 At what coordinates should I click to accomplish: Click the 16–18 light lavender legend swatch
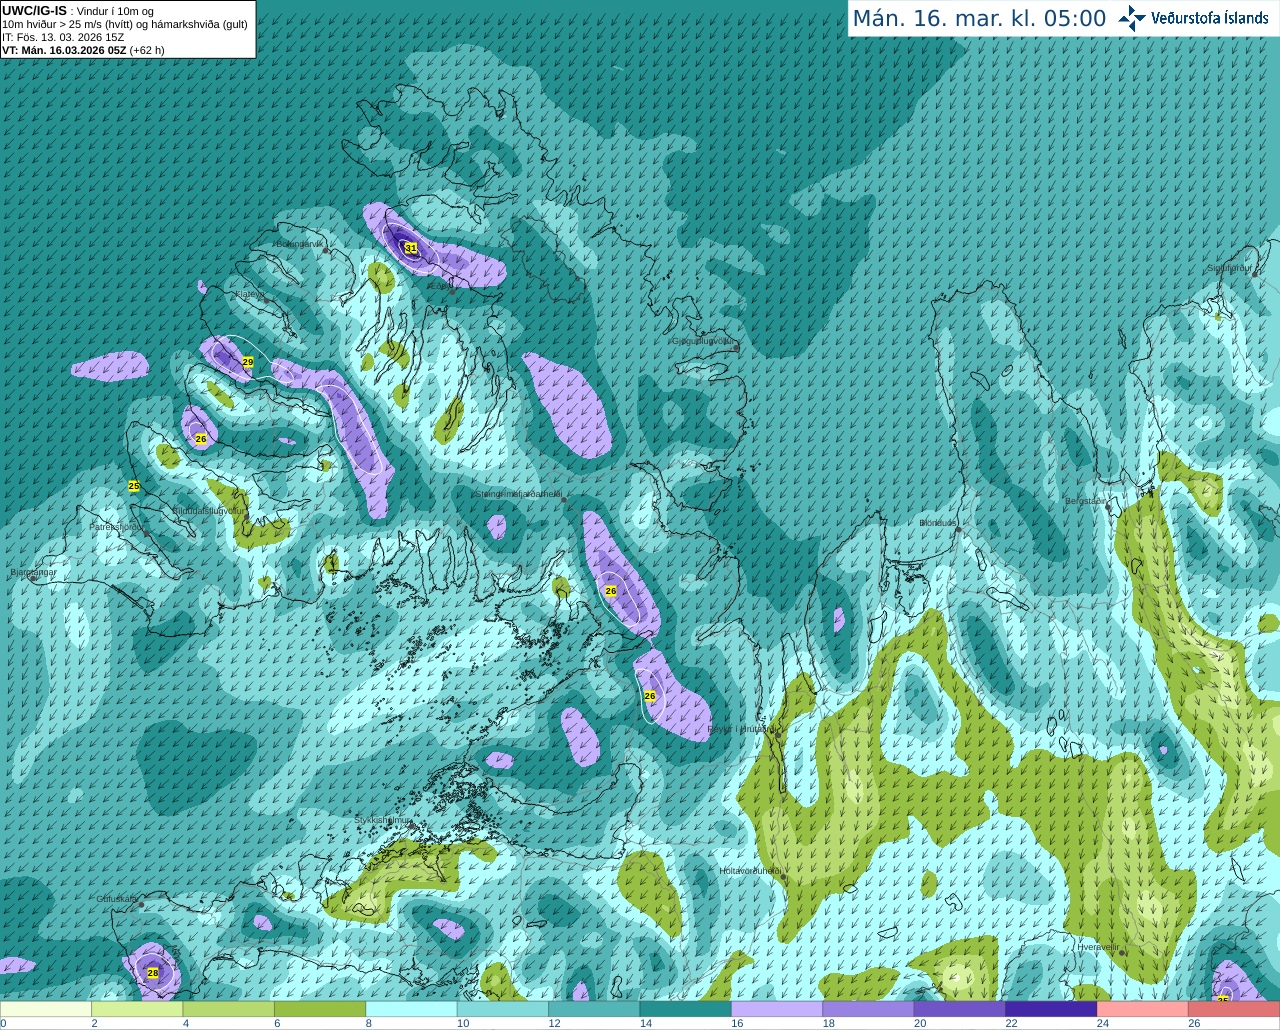pyautogui.click(x=777, y=1009)
